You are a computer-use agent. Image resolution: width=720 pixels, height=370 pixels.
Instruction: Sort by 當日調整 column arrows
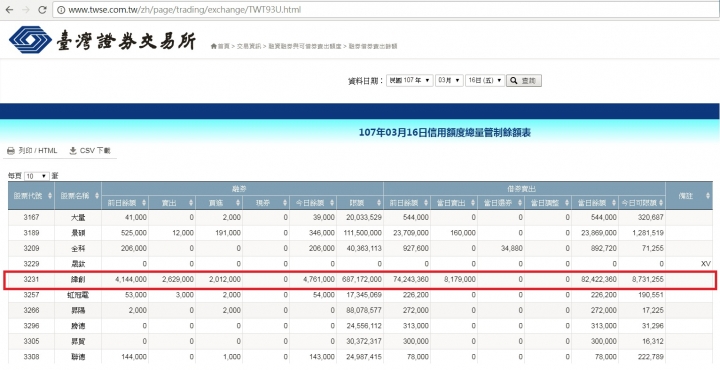point(567,203)
